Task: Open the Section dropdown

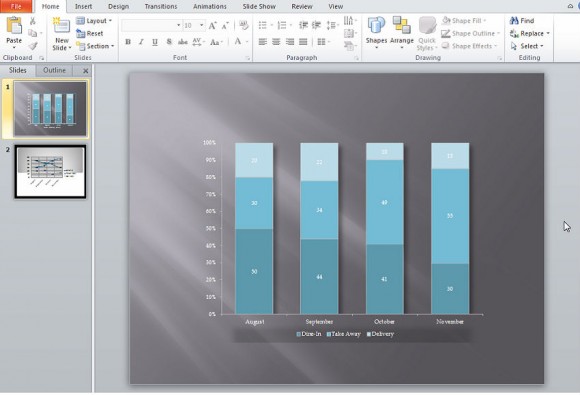Action: coord(95,46)
